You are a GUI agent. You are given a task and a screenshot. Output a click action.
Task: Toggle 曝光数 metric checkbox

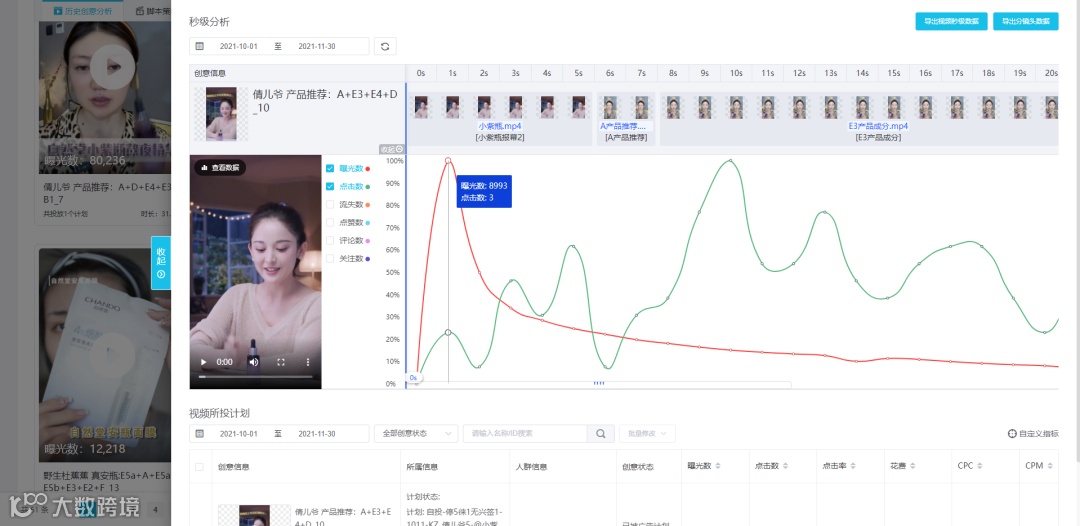pyautogui.click(x=330, y=168)
